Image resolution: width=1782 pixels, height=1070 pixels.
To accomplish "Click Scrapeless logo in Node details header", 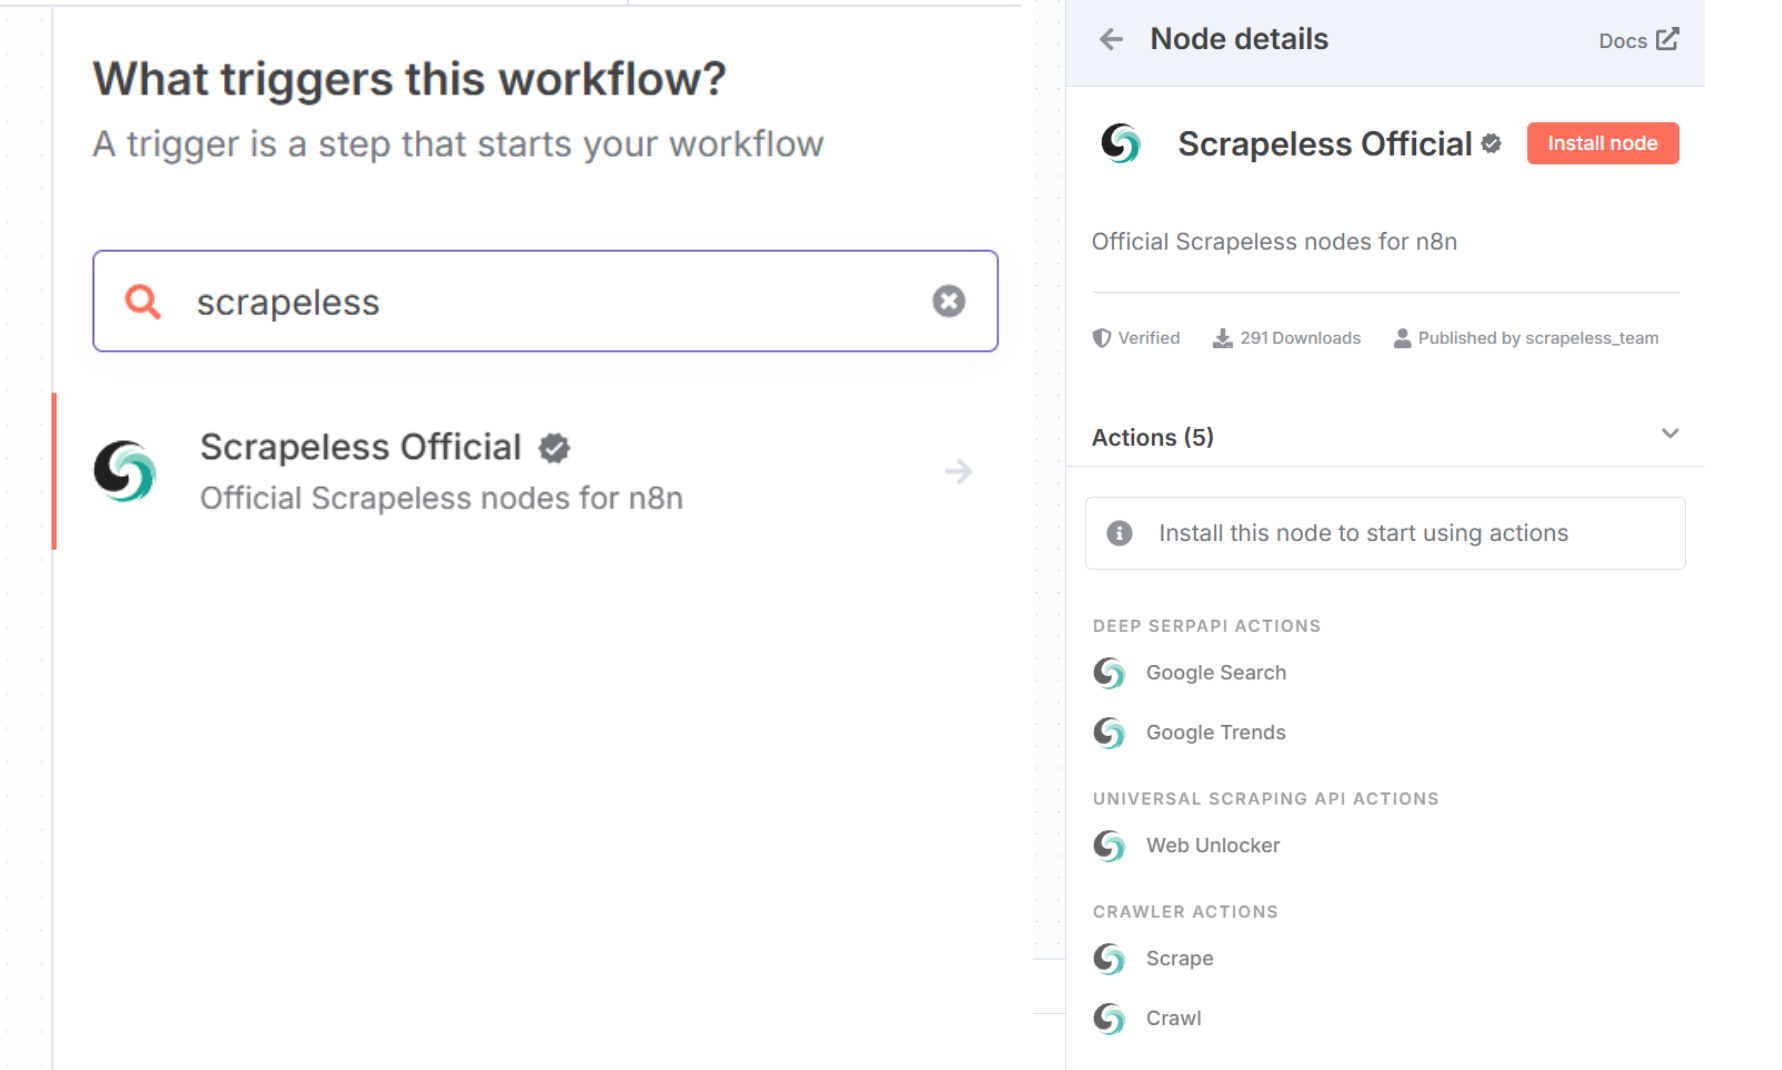I will point(1120,143).
